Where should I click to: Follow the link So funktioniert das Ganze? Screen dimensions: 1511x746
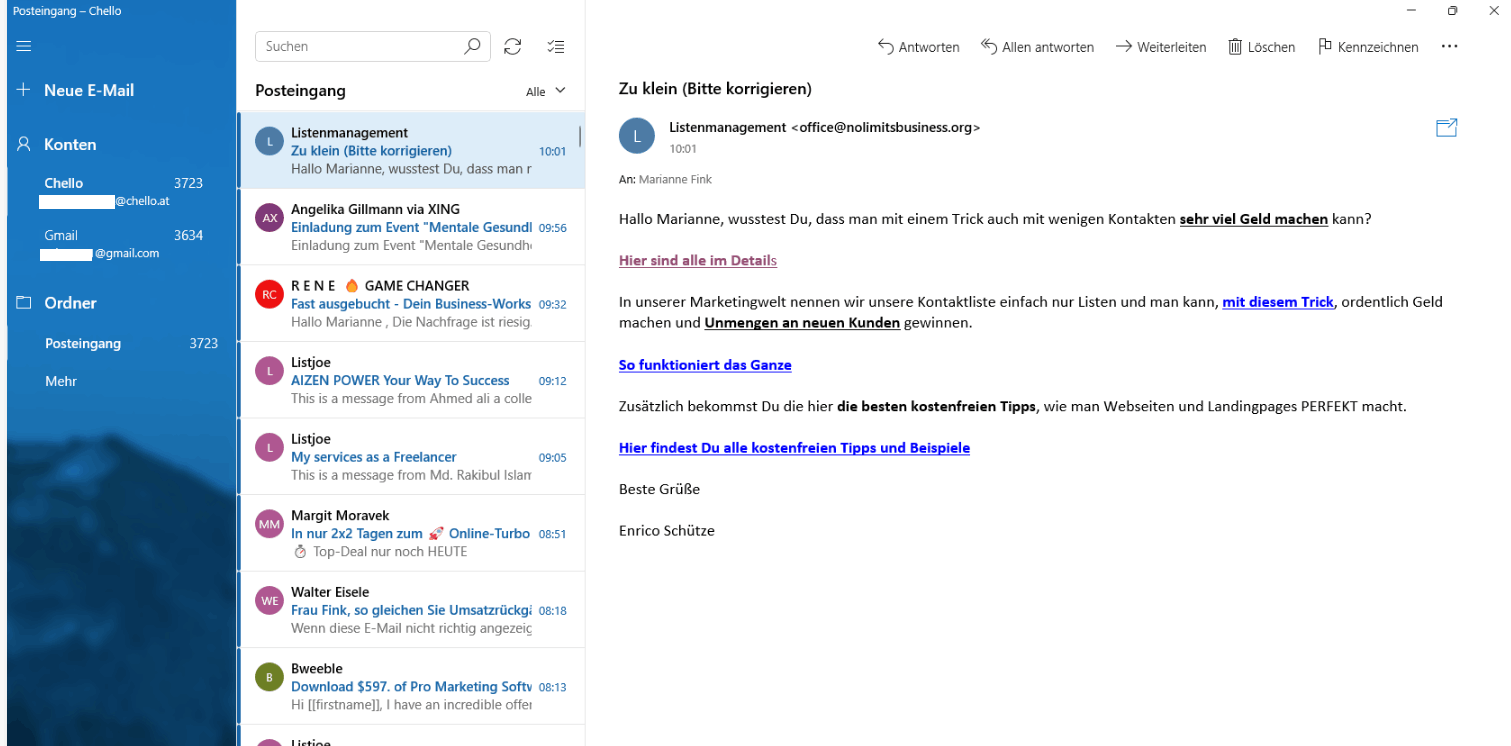[705, 365]
